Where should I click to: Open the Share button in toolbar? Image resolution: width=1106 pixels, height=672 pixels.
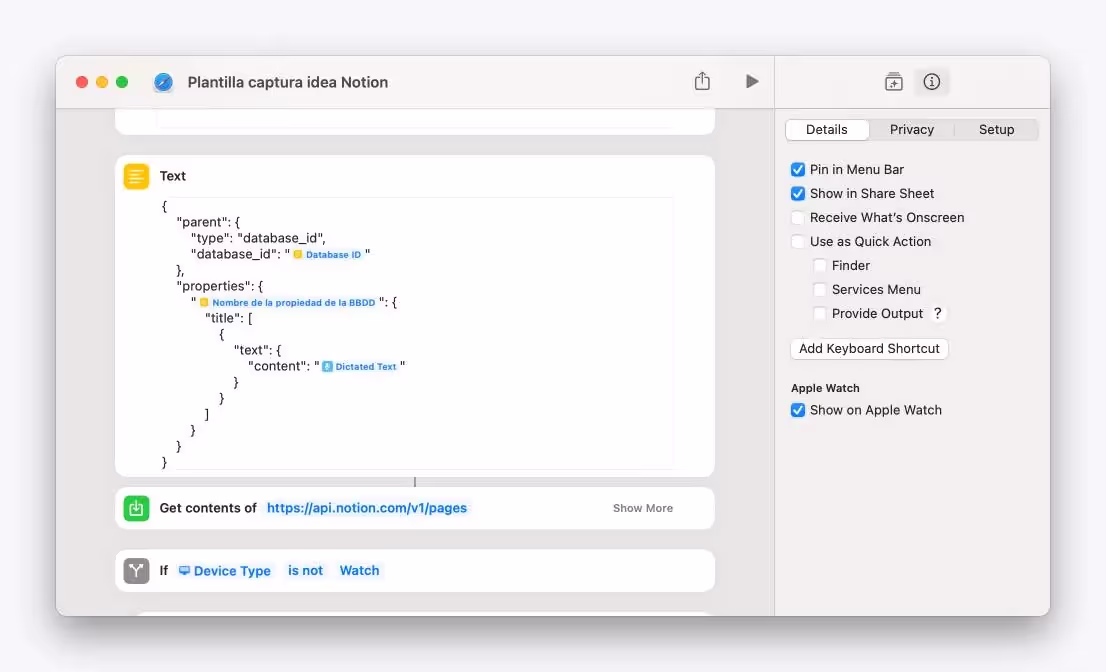tap(702, 81)
